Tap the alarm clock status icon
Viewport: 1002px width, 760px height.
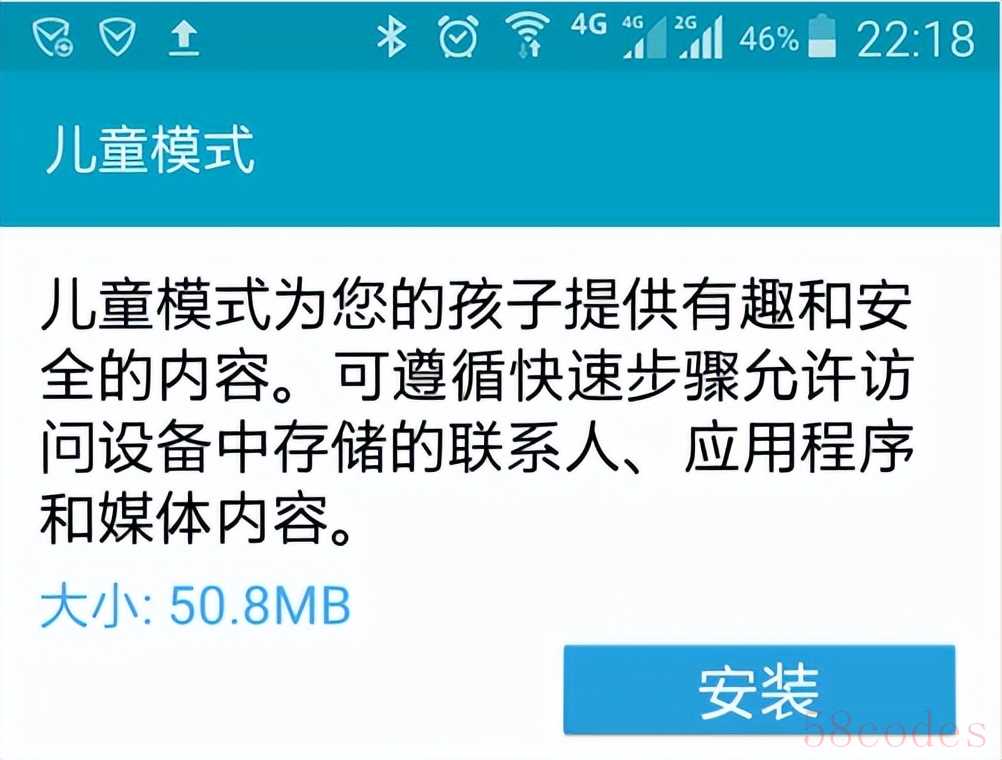(x=458, y=36)
